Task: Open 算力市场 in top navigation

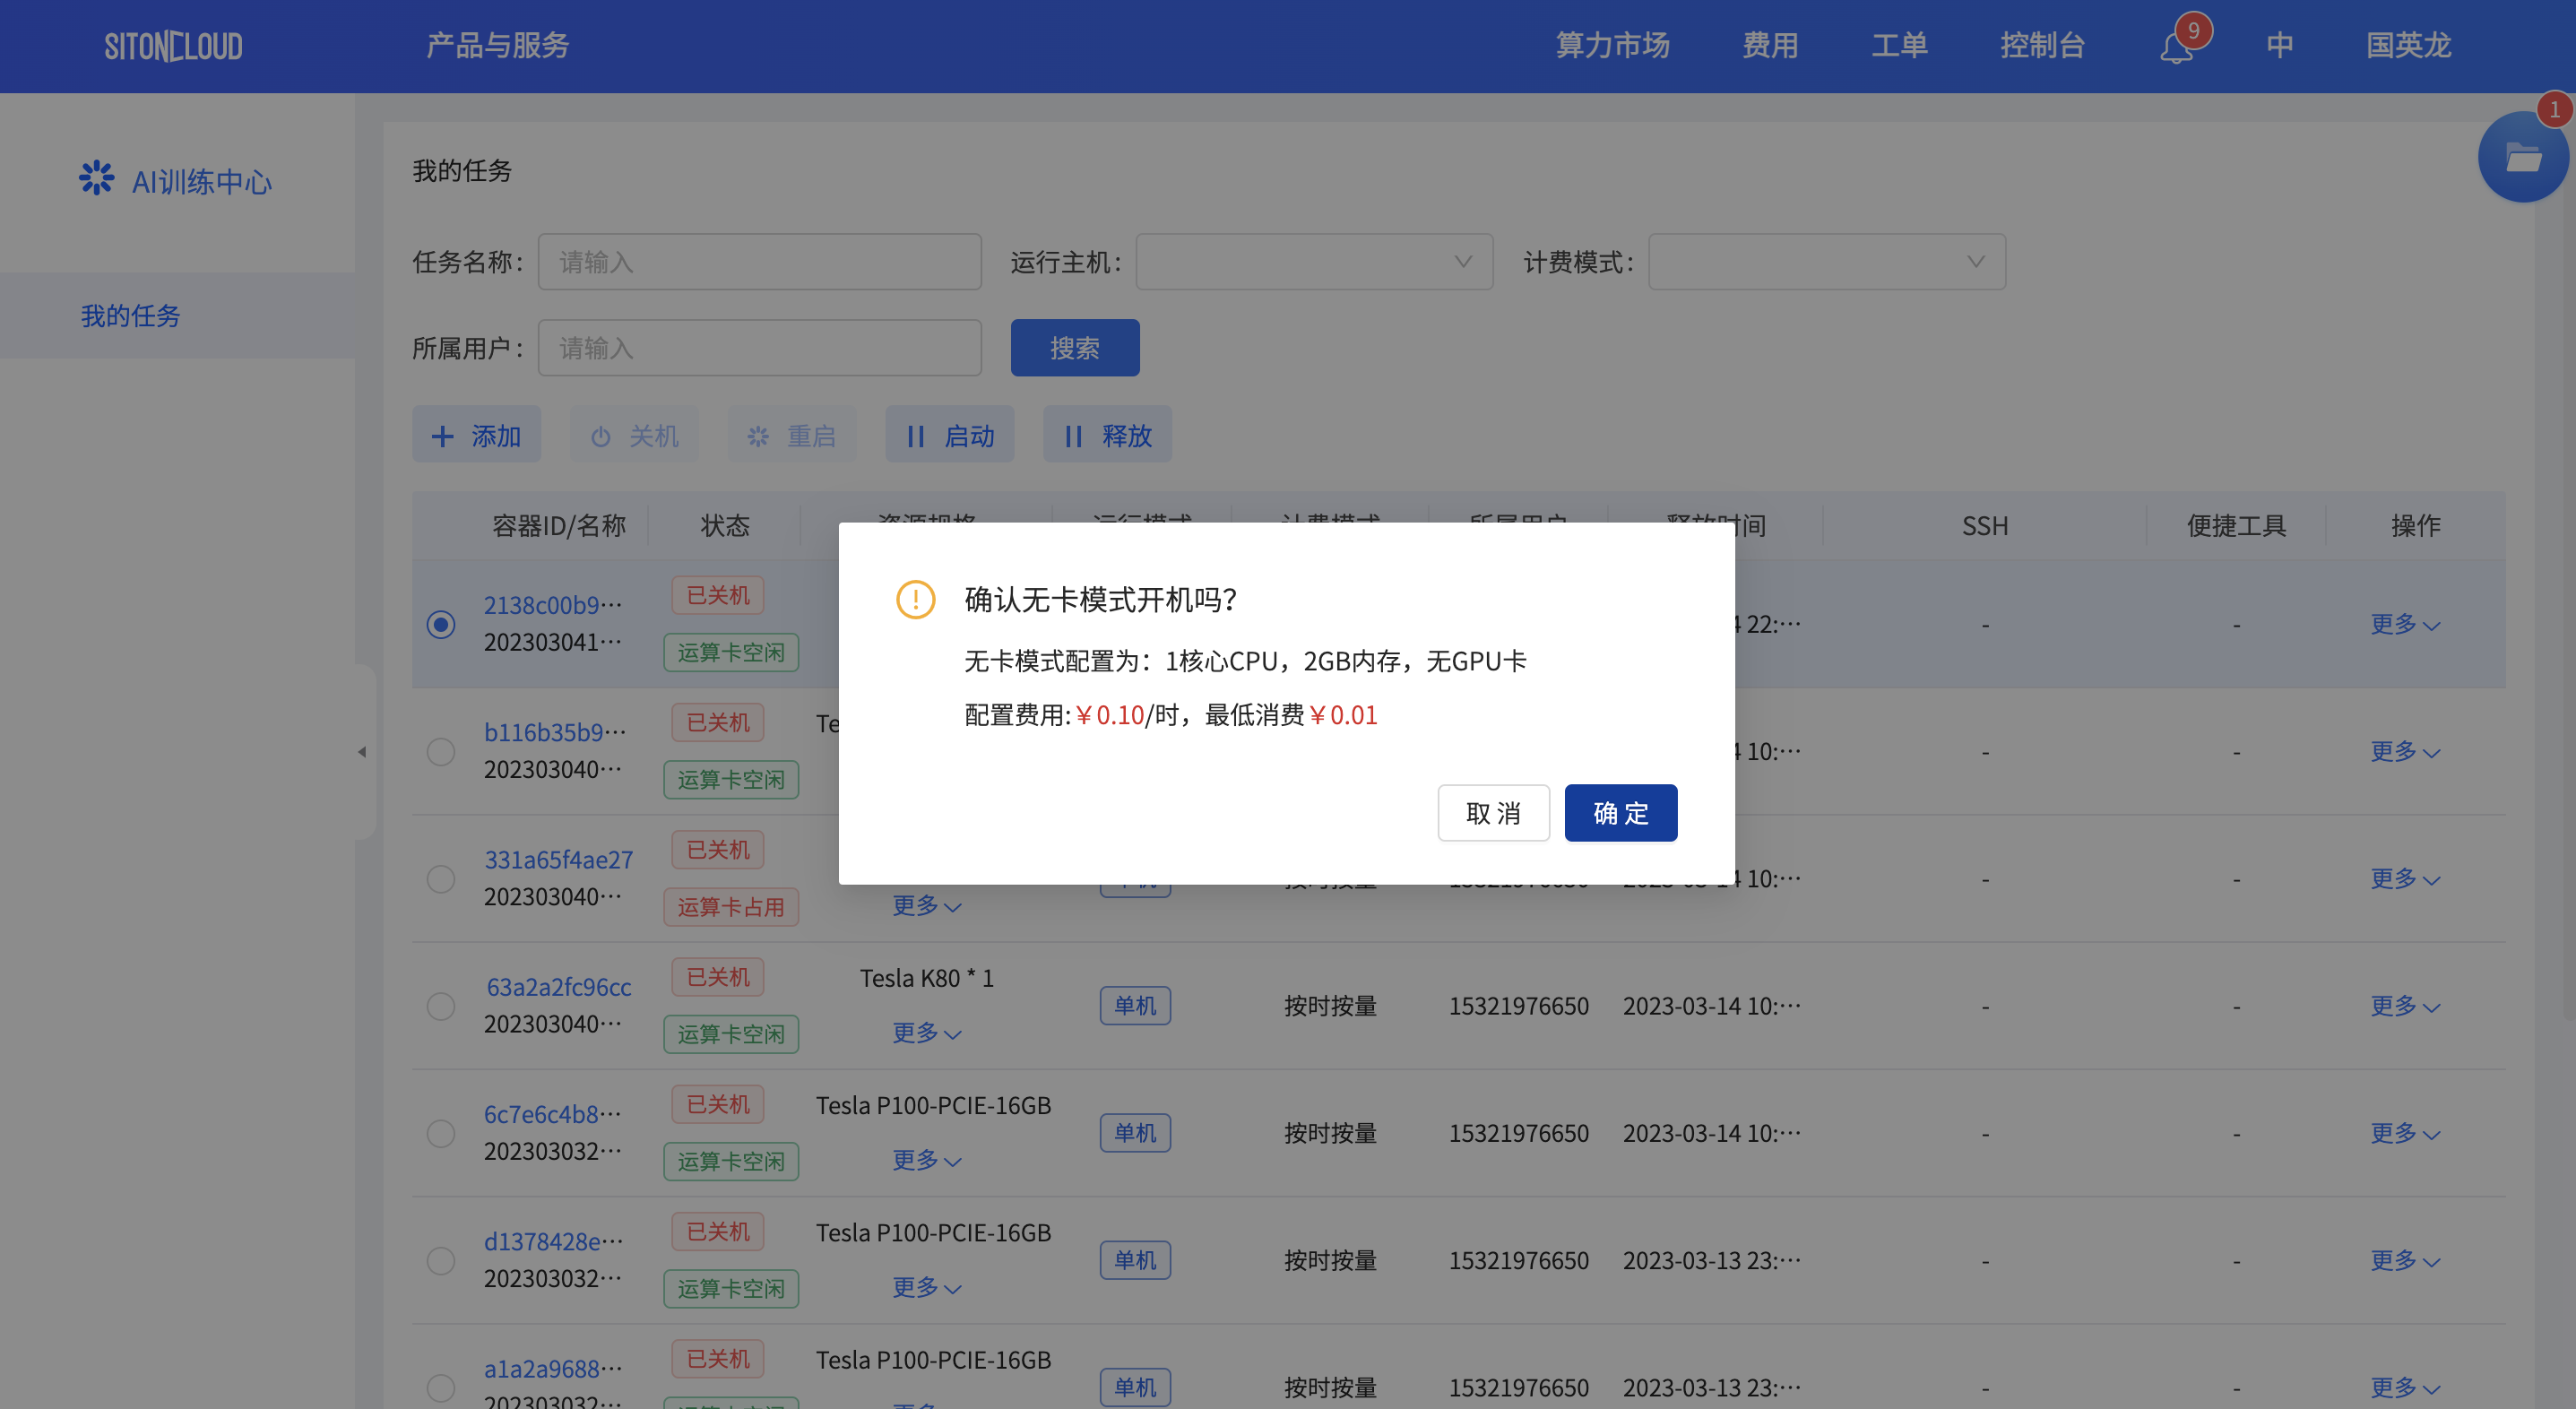Action: point(1612,45)
